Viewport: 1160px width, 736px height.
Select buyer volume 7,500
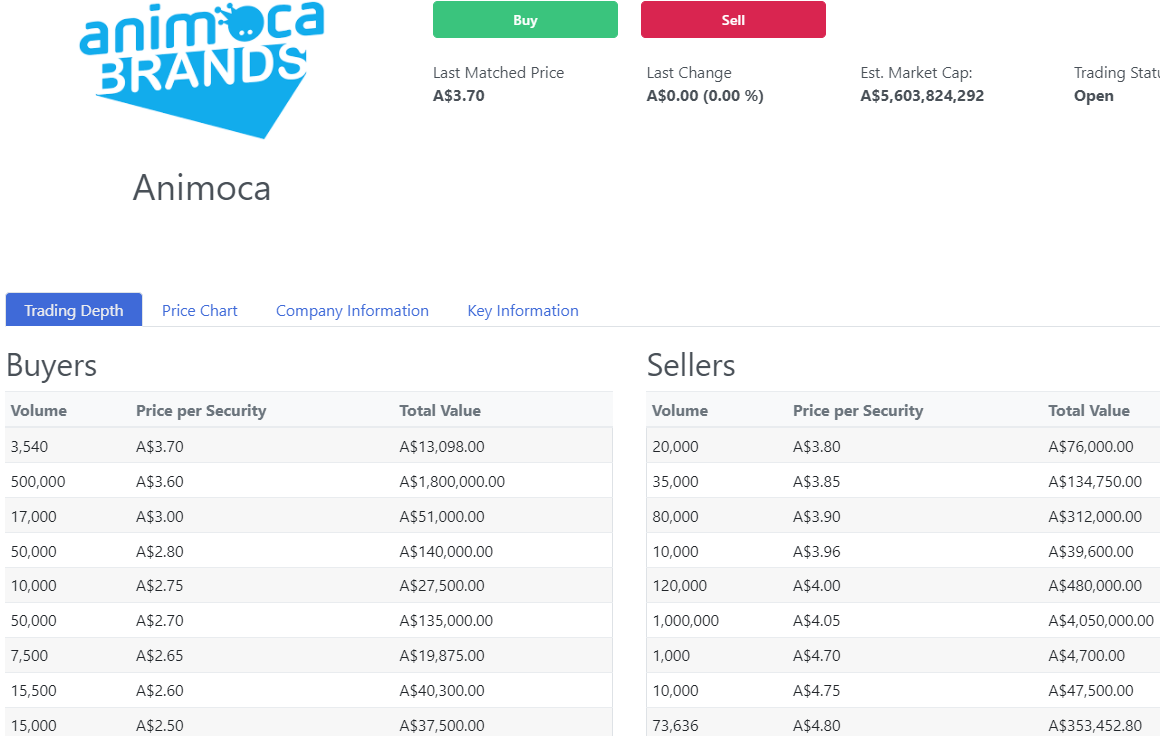click(30, 655)
